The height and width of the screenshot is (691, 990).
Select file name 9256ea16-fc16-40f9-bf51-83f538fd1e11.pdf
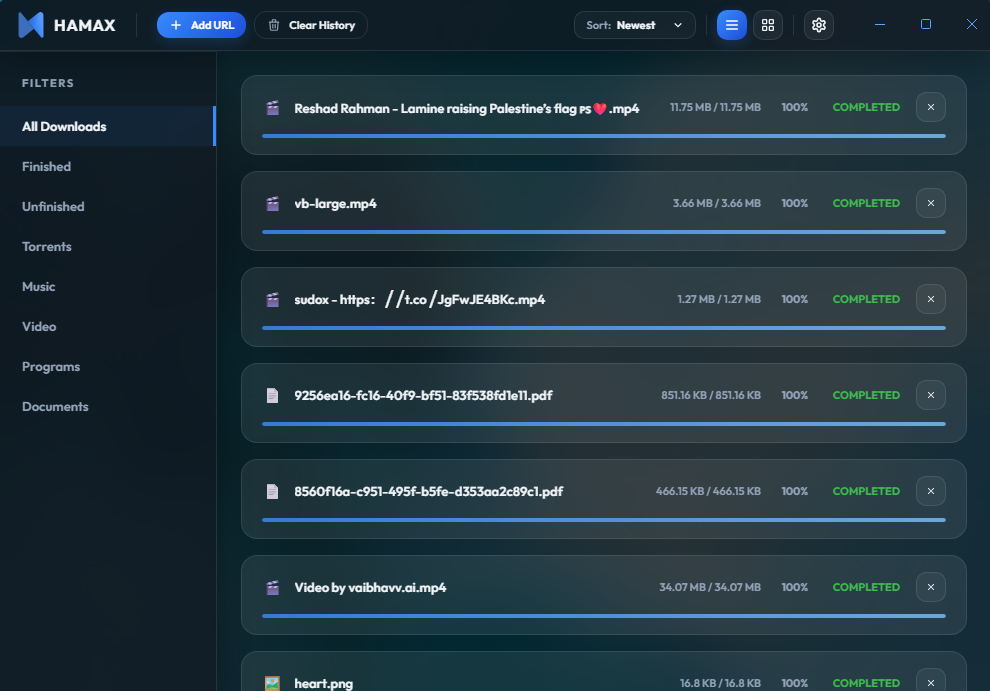point(423,395)
